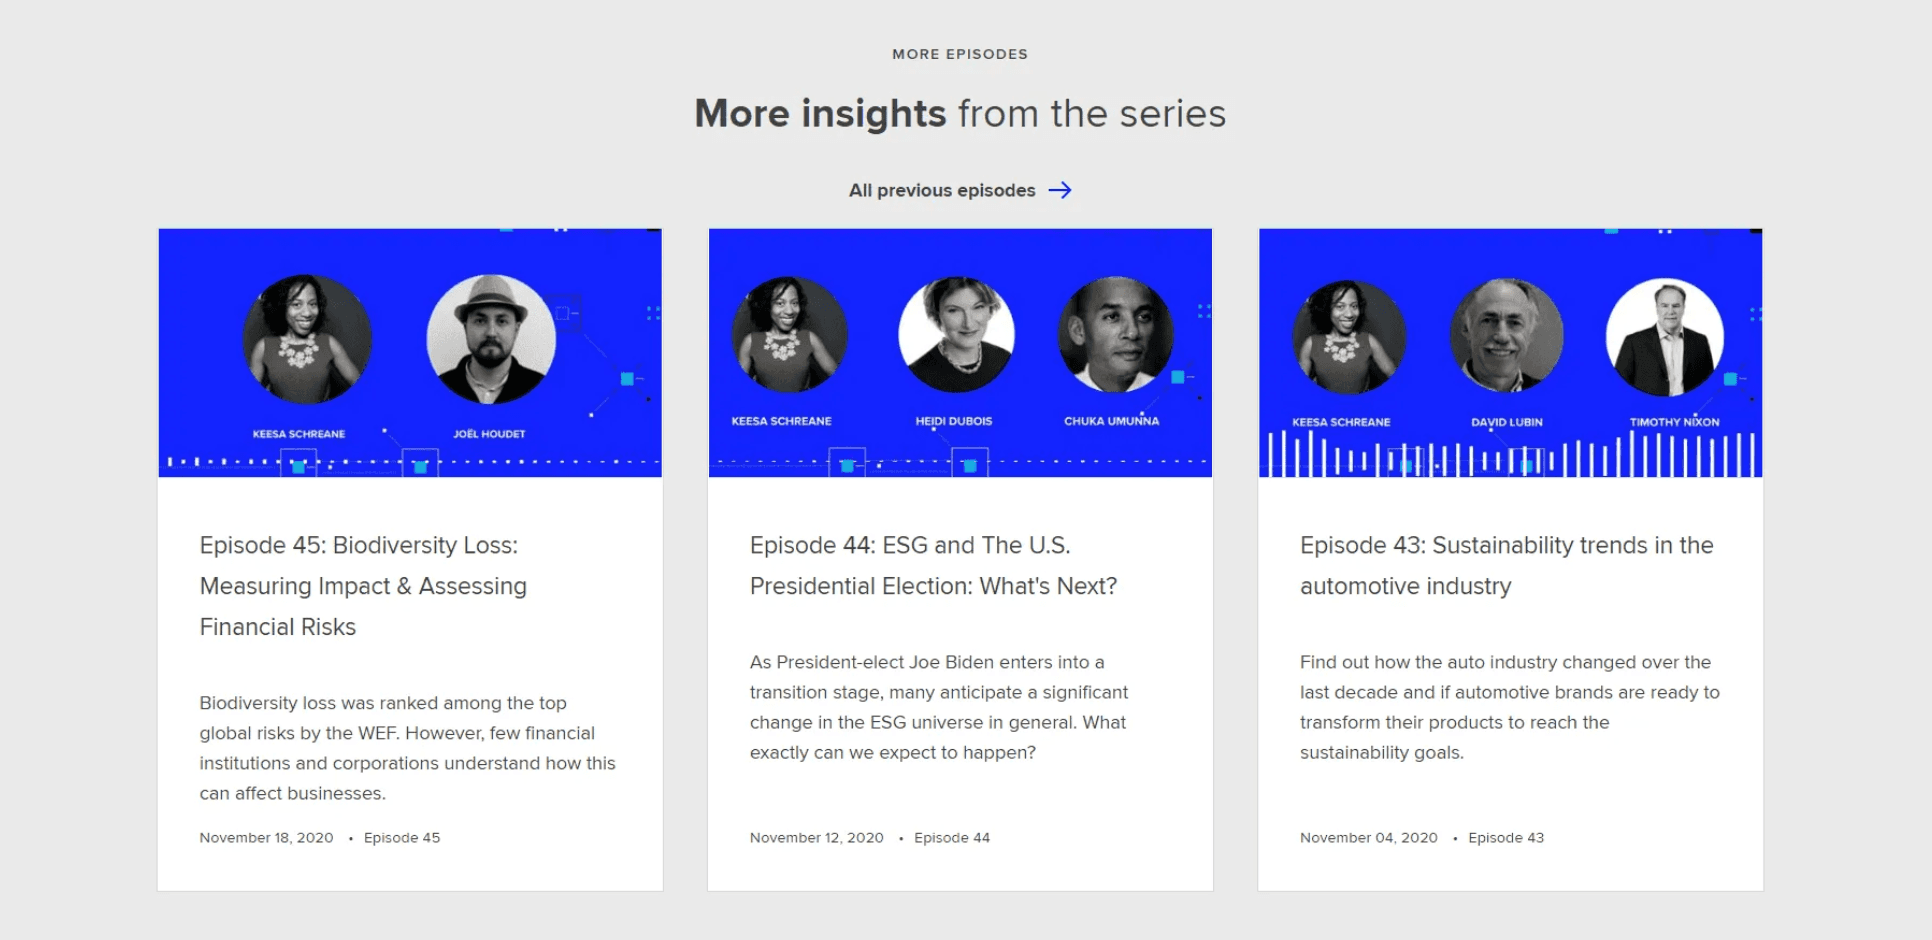1932x940 pixels.
Task: Click the More insights from the series heading
Action: pyautogui.click(x=960, y=114)
